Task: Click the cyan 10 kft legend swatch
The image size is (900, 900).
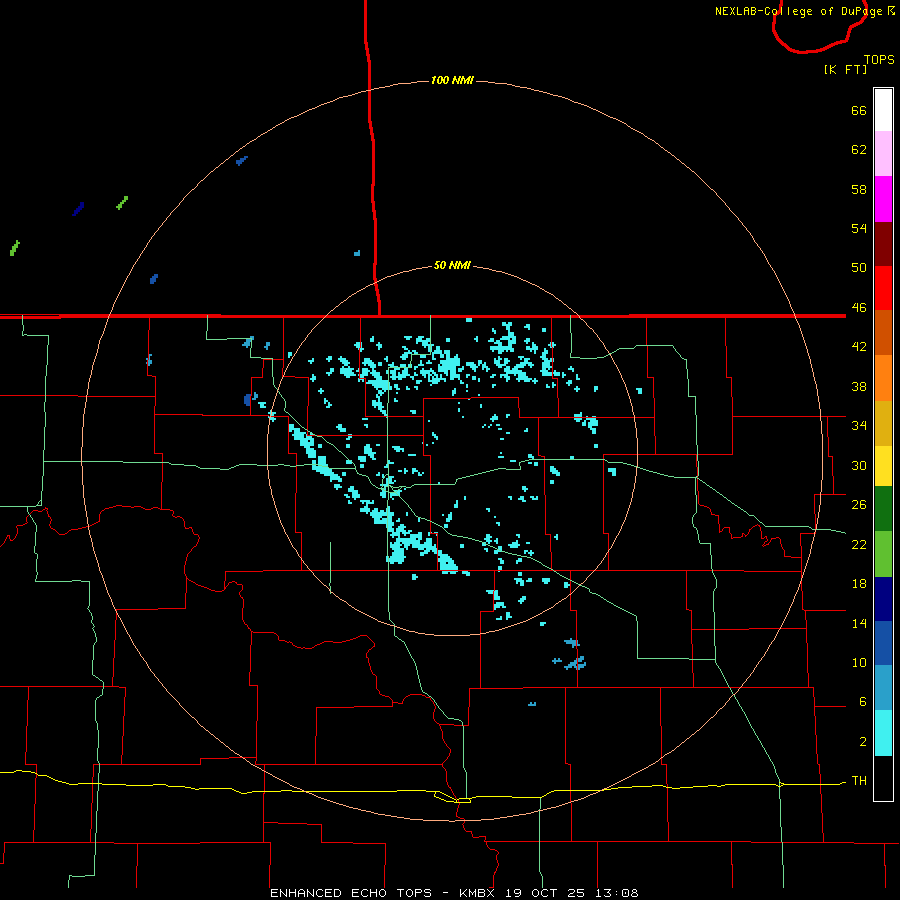Action: tap(883, 733)
